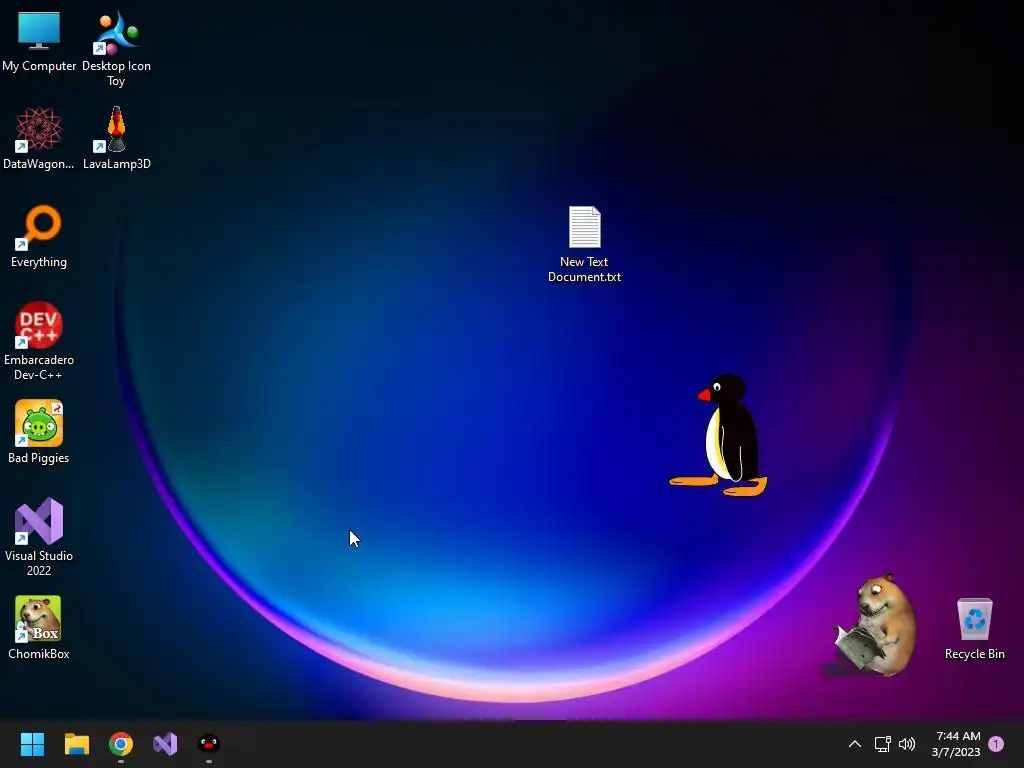Select the LavaLamp3D shortcut icon
Image resolution: width=1024 pixels, height=768 pixels.
[116, 138]
